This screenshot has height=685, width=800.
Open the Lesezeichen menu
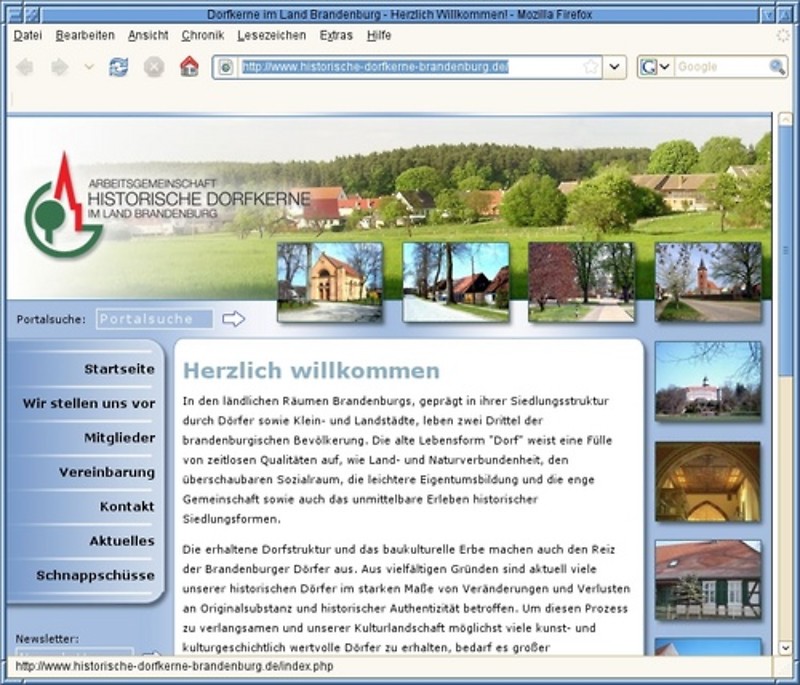pyautogui.click(x=271, y=35)
